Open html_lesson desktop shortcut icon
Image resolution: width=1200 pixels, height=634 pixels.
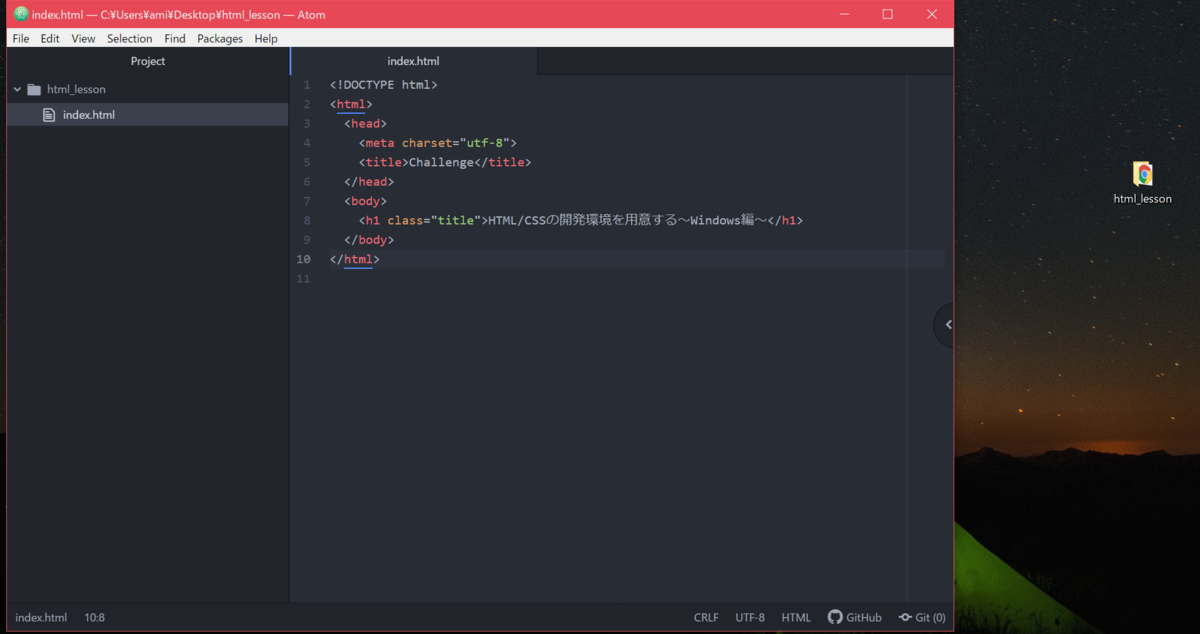[1142, 174]
